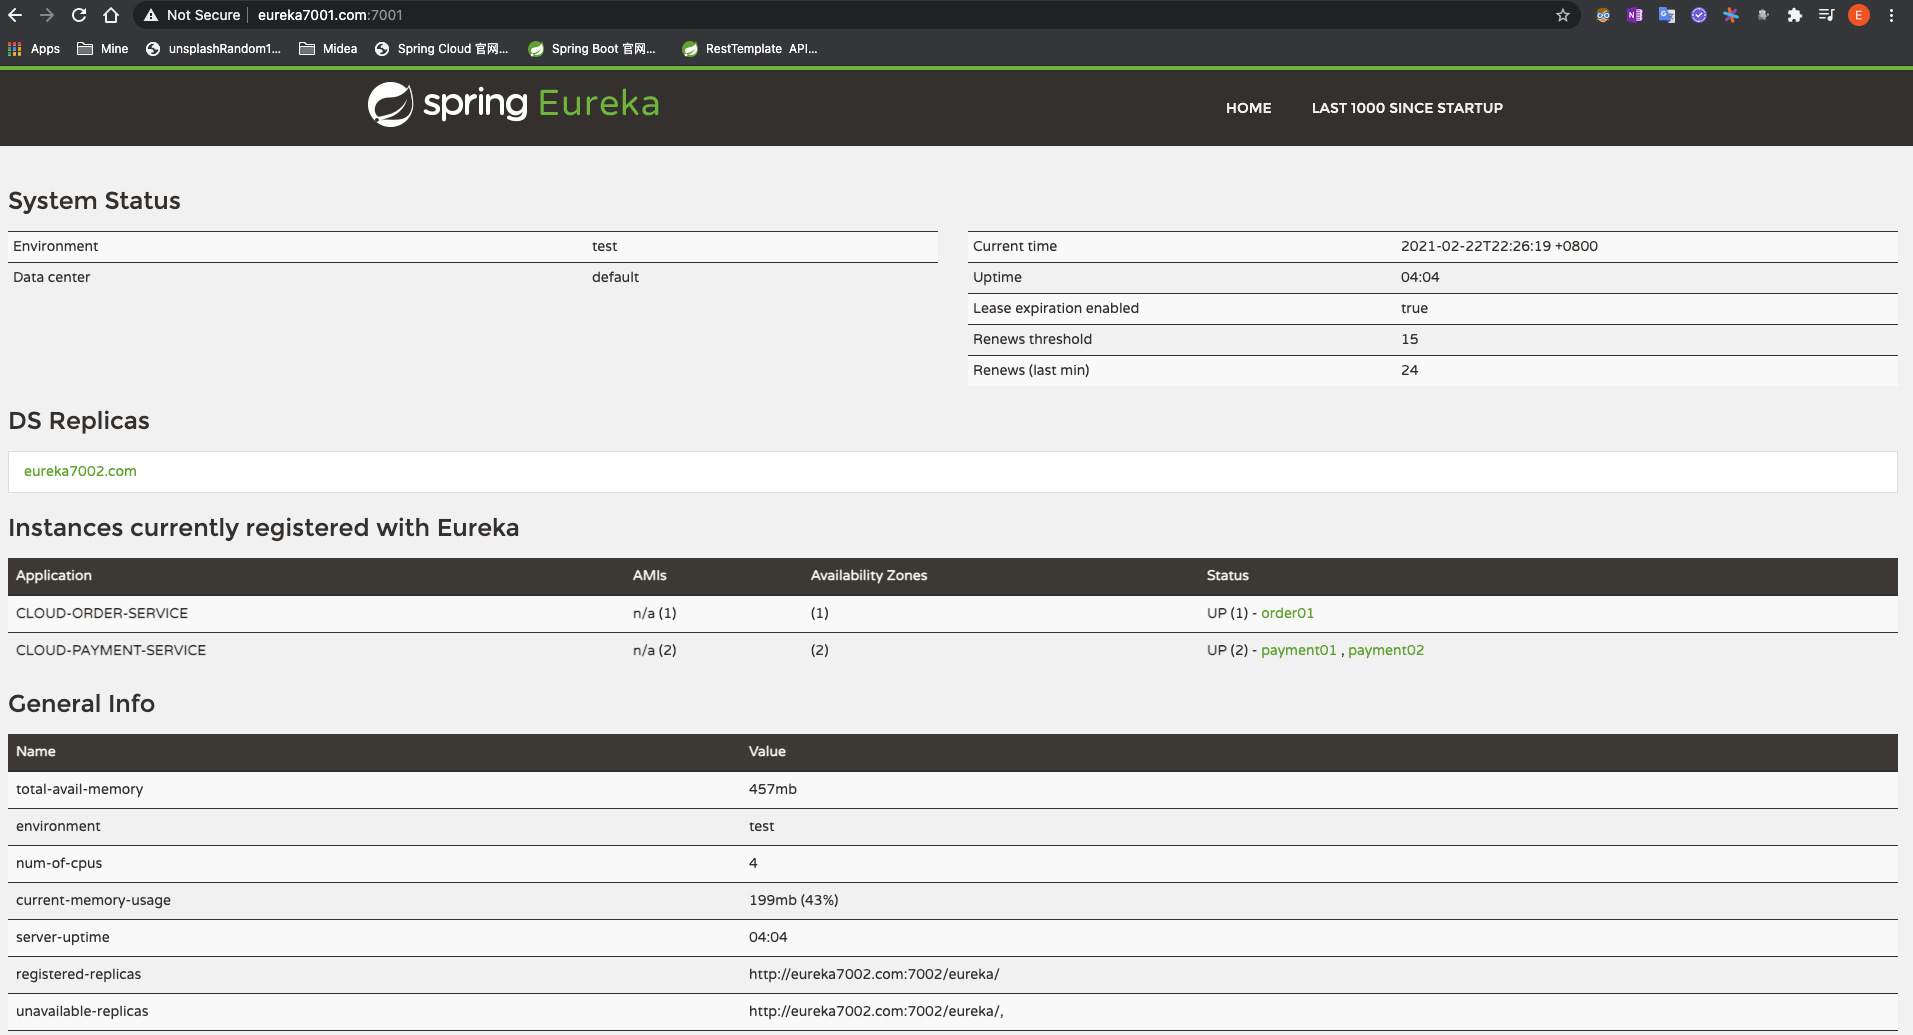Viewport: 1913px width, 1035px height.
Task: Expand the Midea bookmarks folder
Action: point(328,49)
